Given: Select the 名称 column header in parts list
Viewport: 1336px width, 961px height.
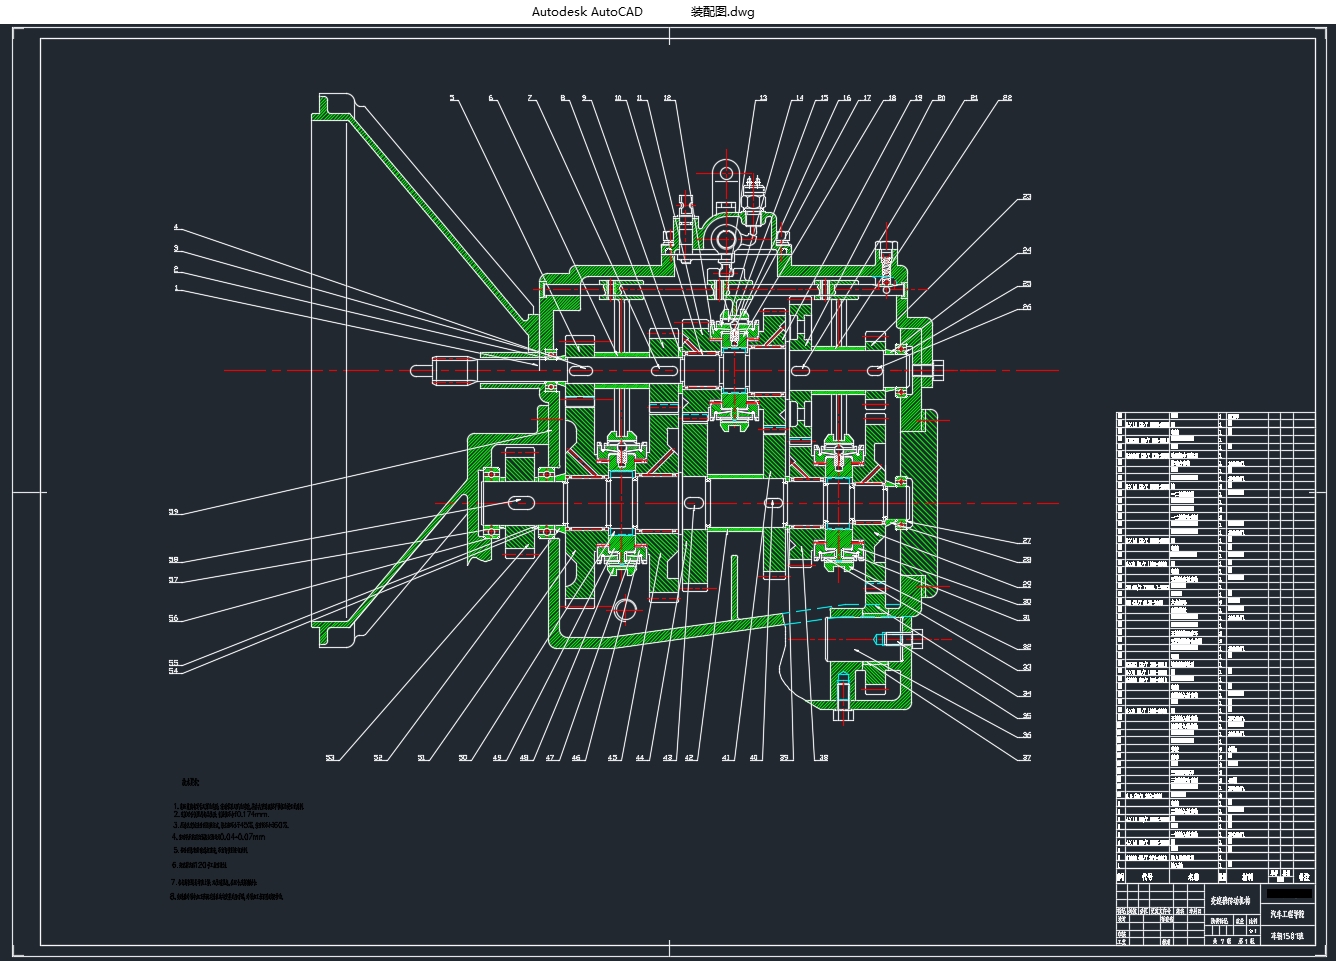Looking at the screenshot, I should (1192, 876).
